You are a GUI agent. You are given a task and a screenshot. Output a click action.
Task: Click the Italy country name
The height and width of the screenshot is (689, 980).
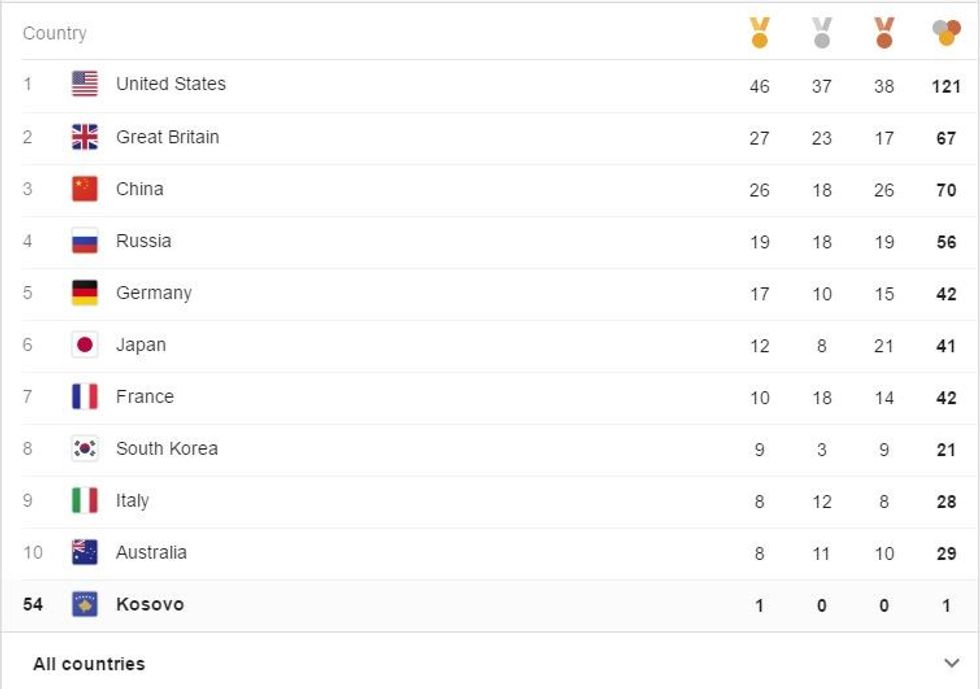coord(132,501)
